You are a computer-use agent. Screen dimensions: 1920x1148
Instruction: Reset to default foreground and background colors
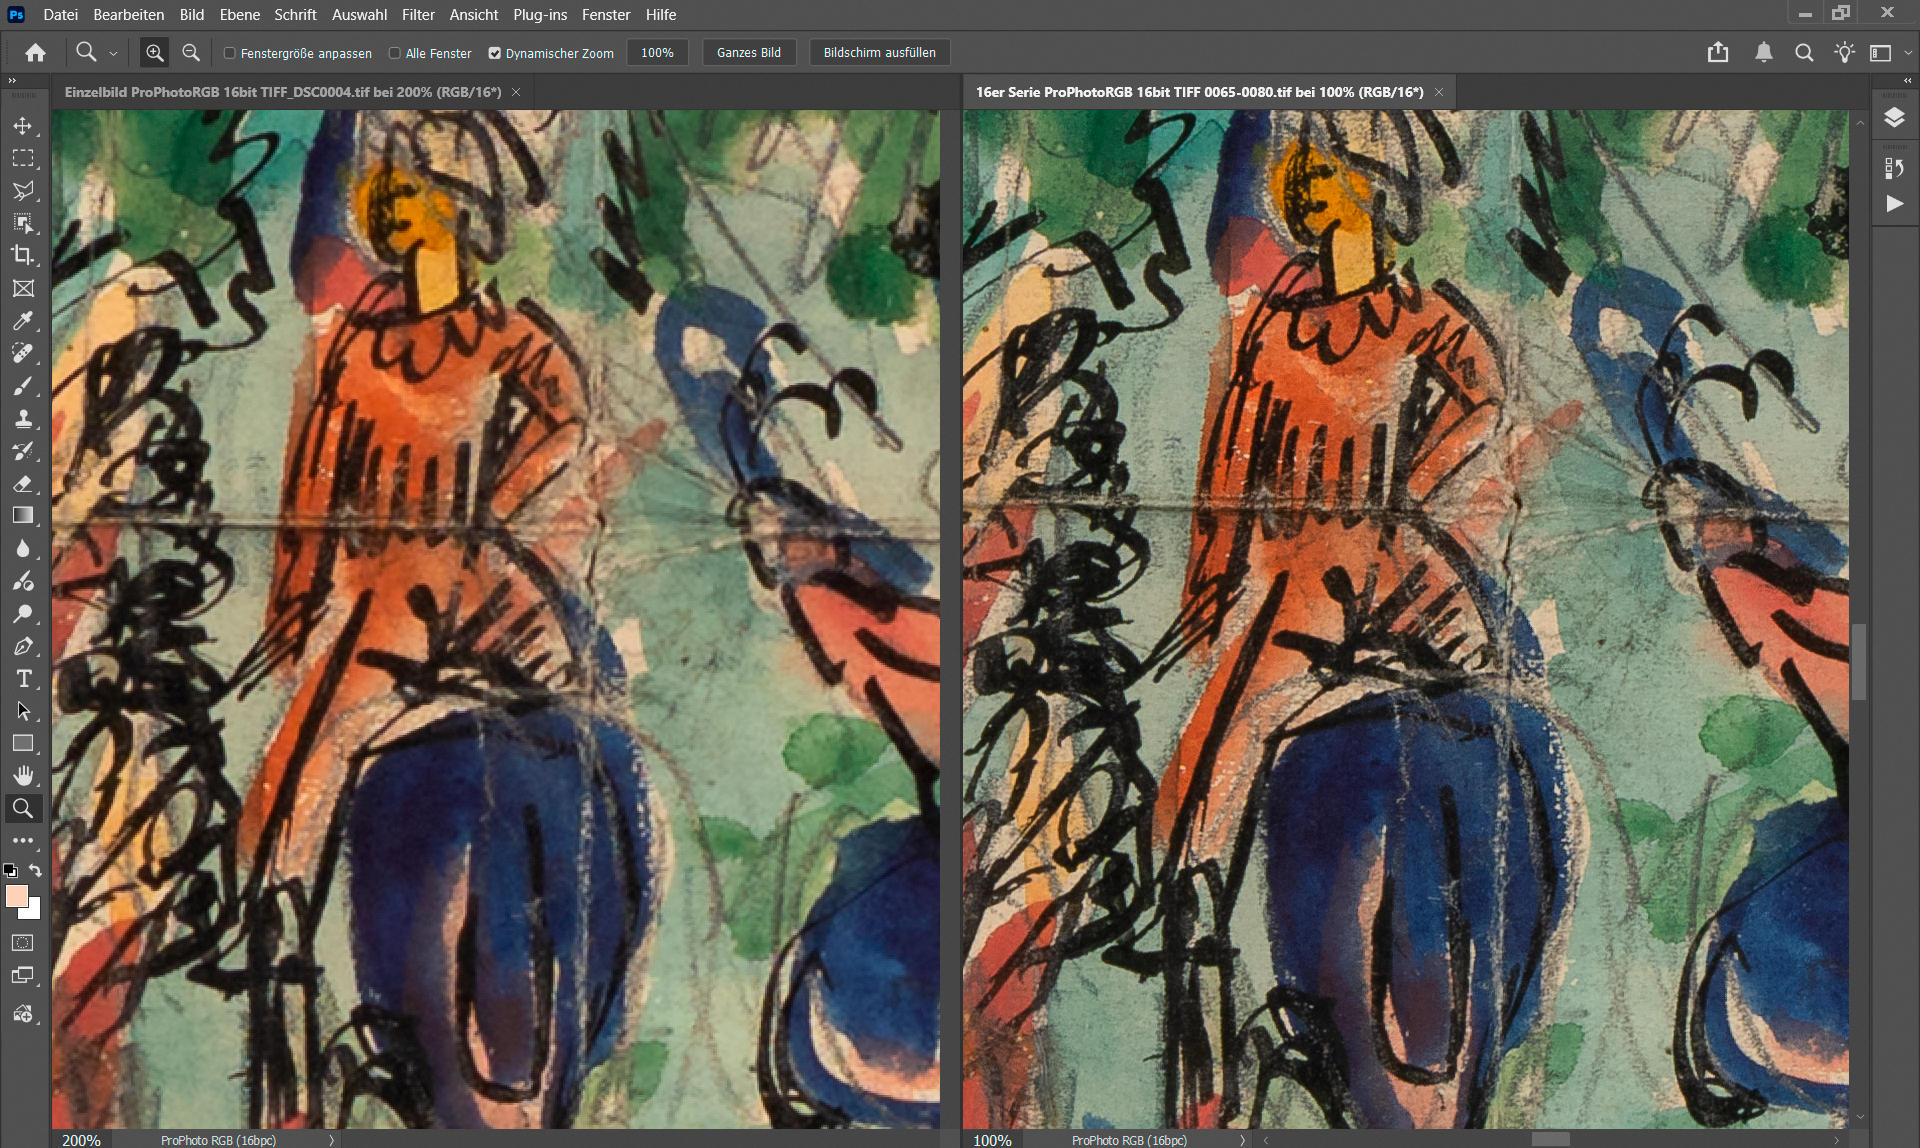(10, 871)
